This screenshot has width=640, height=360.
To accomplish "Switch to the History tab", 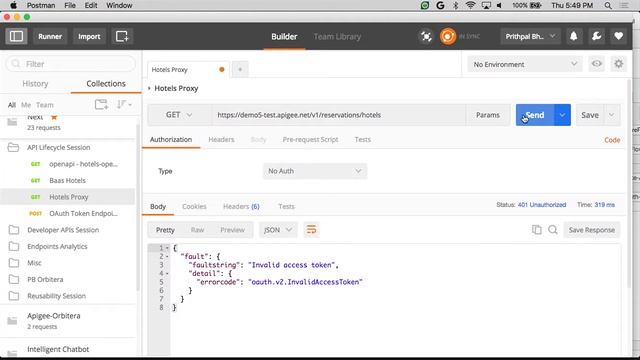I will [x=35, y=84].
